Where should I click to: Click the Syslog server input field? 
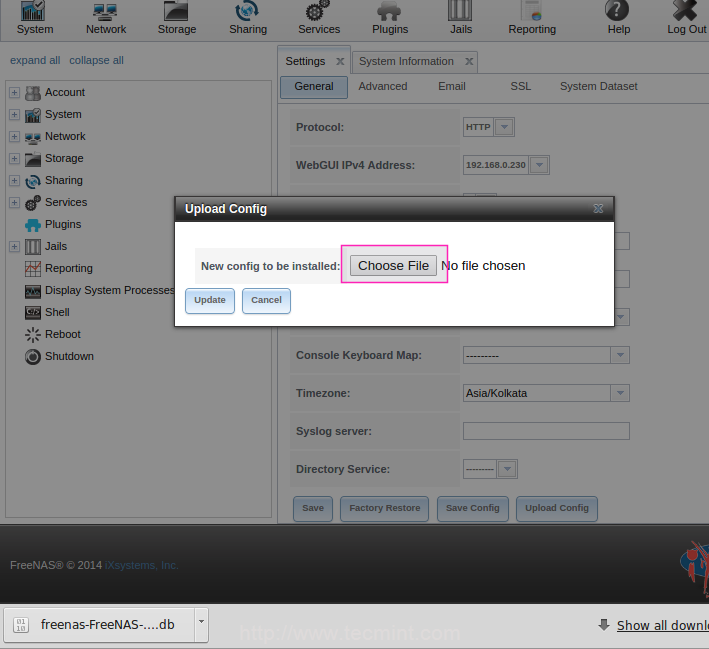point(546,431)
